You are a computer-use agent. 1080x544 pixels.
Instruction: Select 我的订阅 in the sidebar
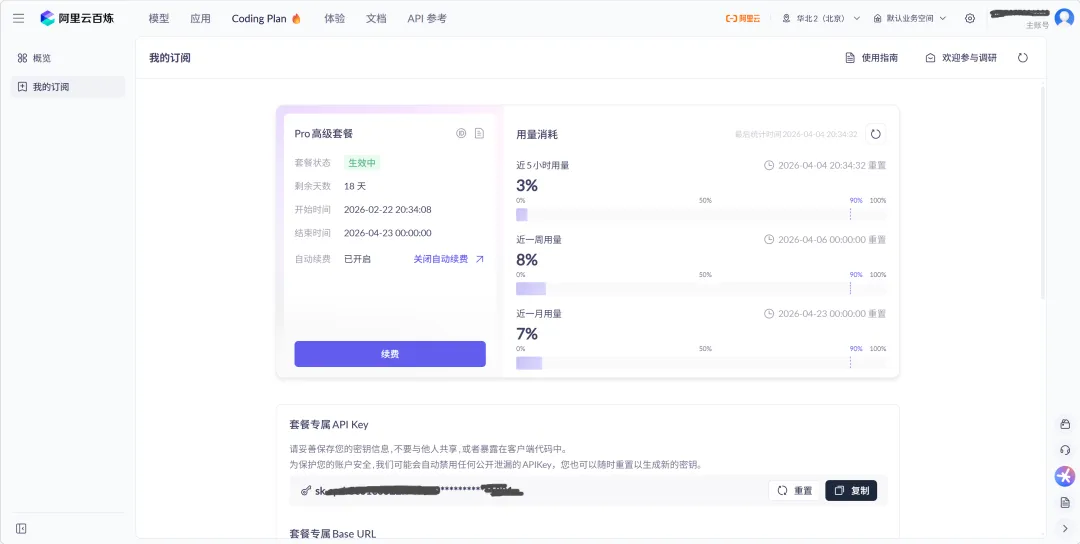coord(68,87)
